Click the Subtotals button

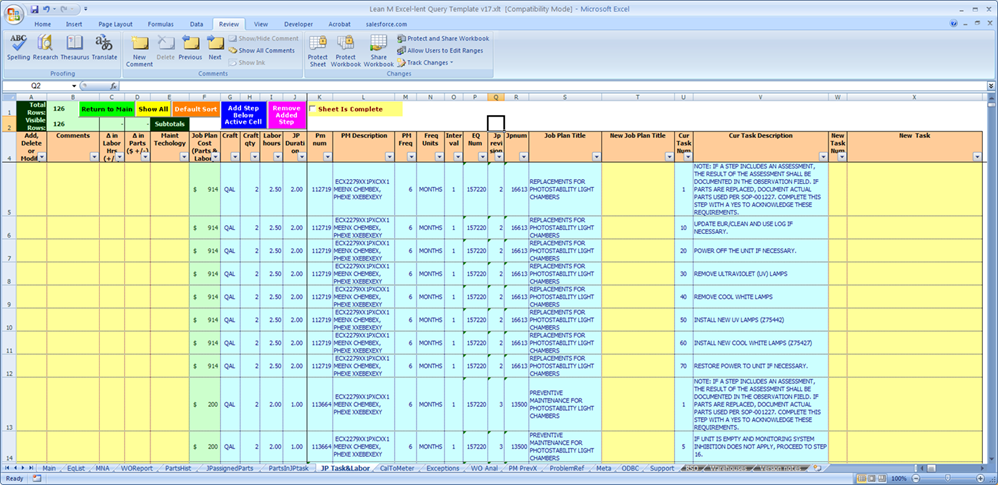169,124
